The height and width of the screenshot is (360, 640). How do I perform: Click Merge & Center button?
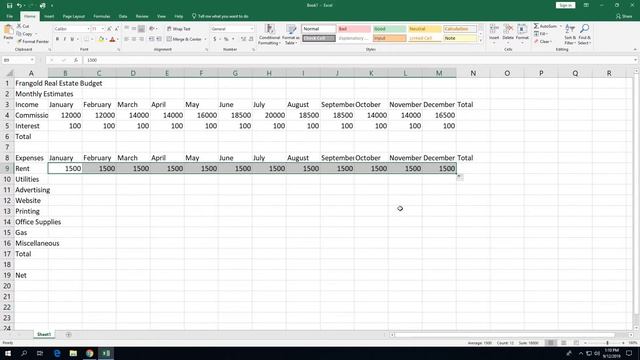pos(184,39)
